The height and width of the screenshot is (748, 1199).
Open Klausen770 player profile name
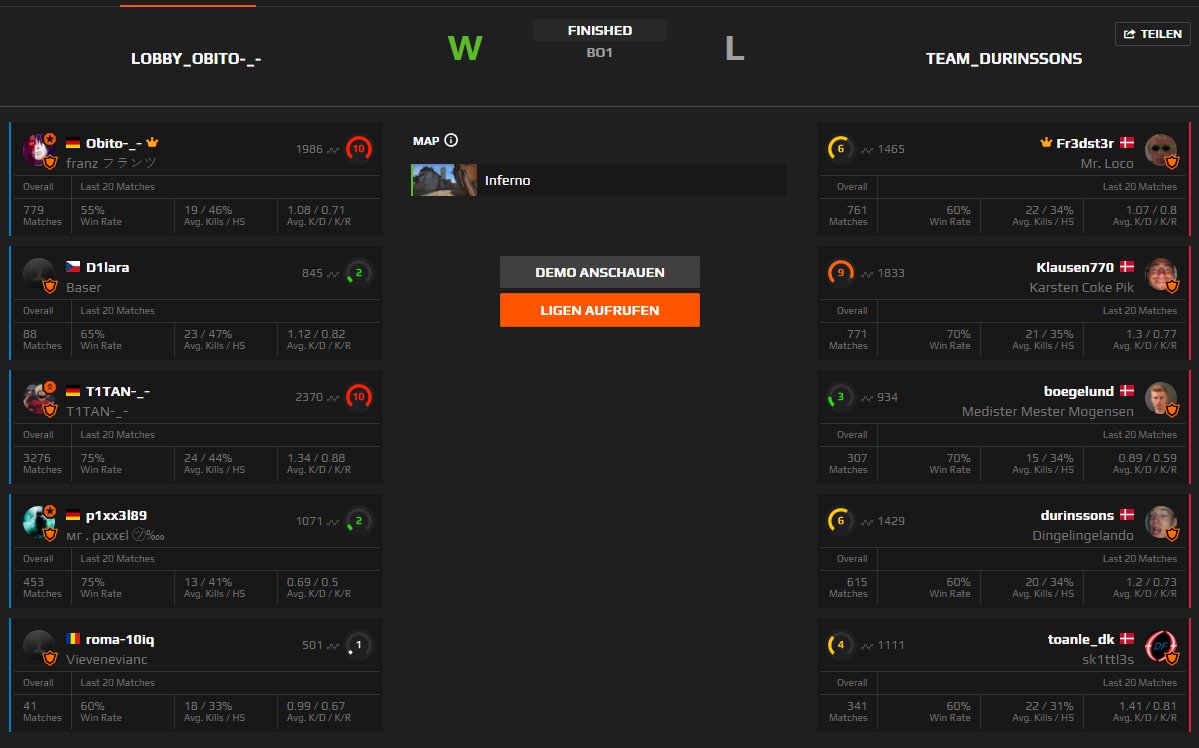[x=1075, y=267]
